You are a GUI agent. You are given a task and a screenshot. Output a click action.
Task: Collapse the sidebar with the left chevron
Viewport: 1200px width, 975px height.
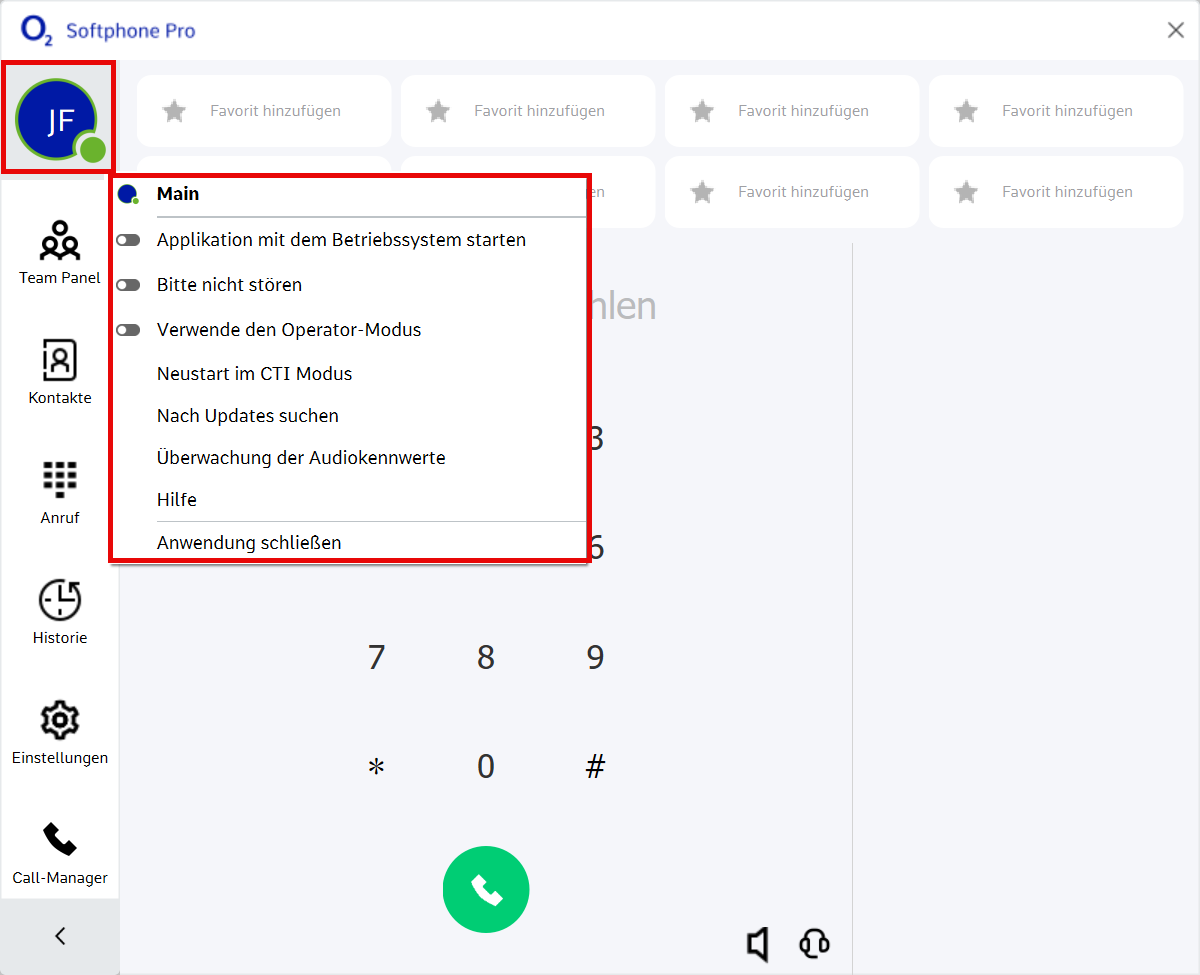(x=60, y=936)
